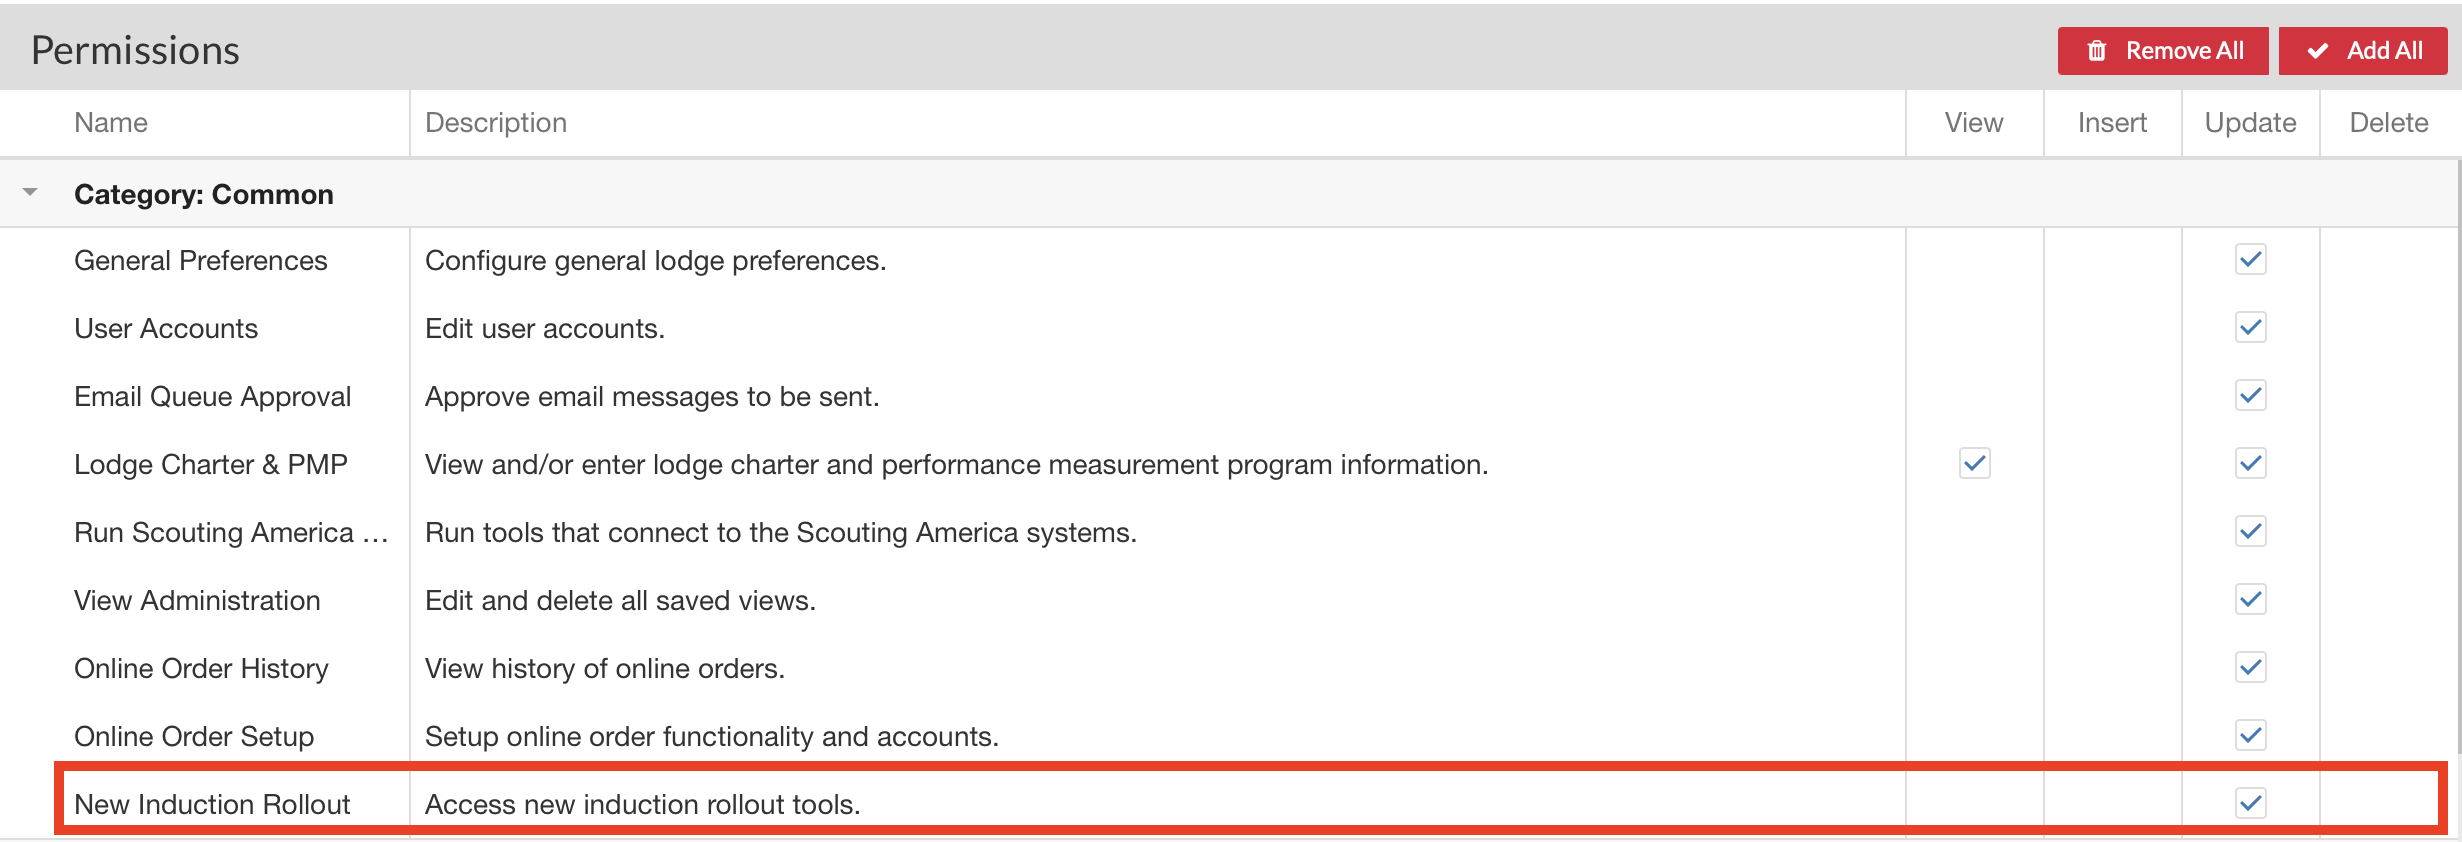This screenshot has height=842, width=2462.
Task: Click the Delete column header
Action: point(2388,123)
